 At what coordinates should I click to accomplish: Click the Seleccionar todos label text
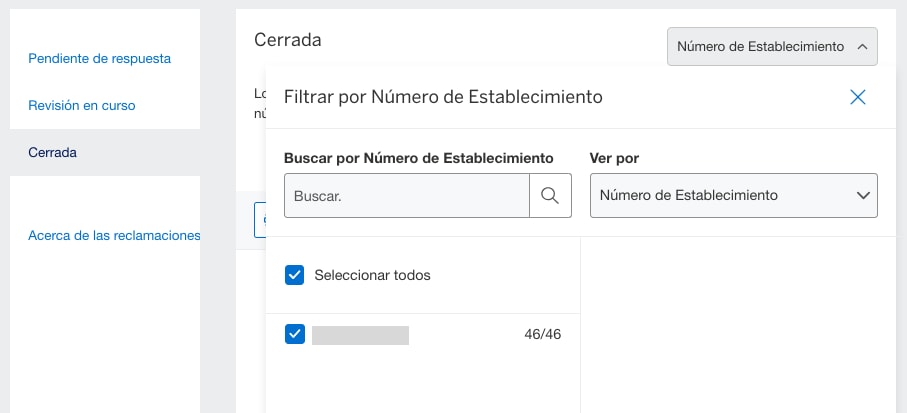click(x=372, y=275)
